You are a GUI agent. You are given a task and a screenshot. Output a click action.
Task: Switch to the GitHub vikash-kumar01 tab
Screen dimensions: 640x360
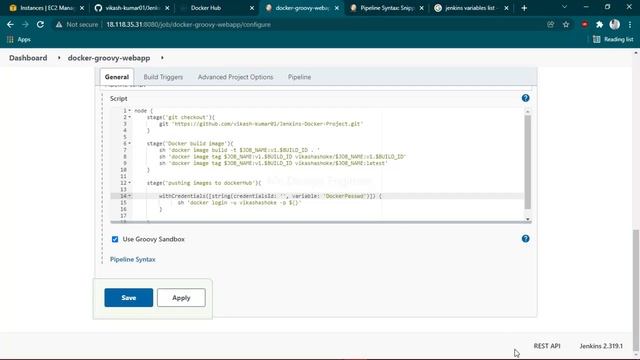pyautogui.click(x=131, y=8)
